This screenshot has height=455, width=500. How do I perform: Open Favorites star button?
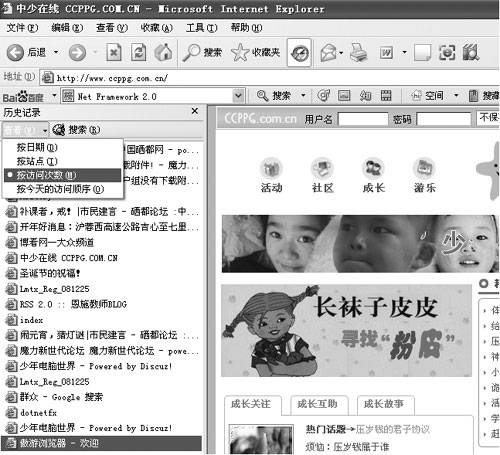tap(255, 52)
